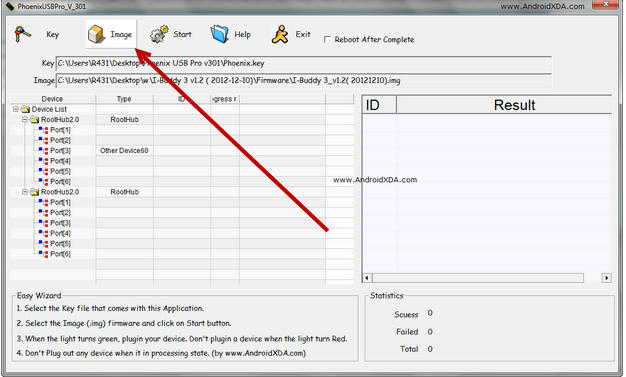Close the PhoenixUSBPro window
The width and height of the screenshot is (626, 377).
[605, 4]
